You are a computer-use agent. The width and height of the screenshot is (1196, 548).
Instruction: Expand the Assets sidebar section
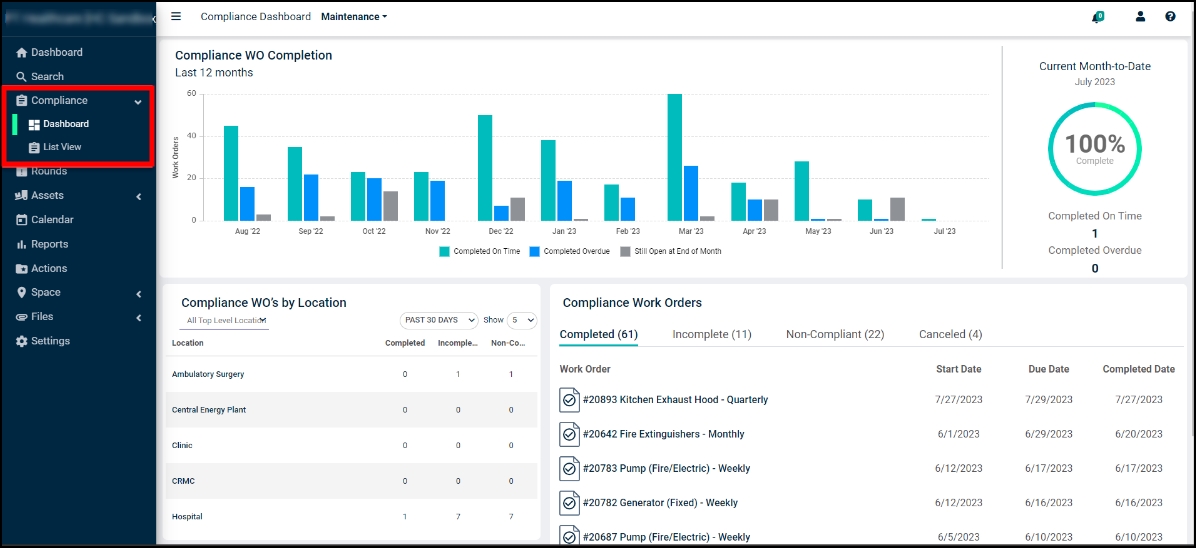click(79, 195)
